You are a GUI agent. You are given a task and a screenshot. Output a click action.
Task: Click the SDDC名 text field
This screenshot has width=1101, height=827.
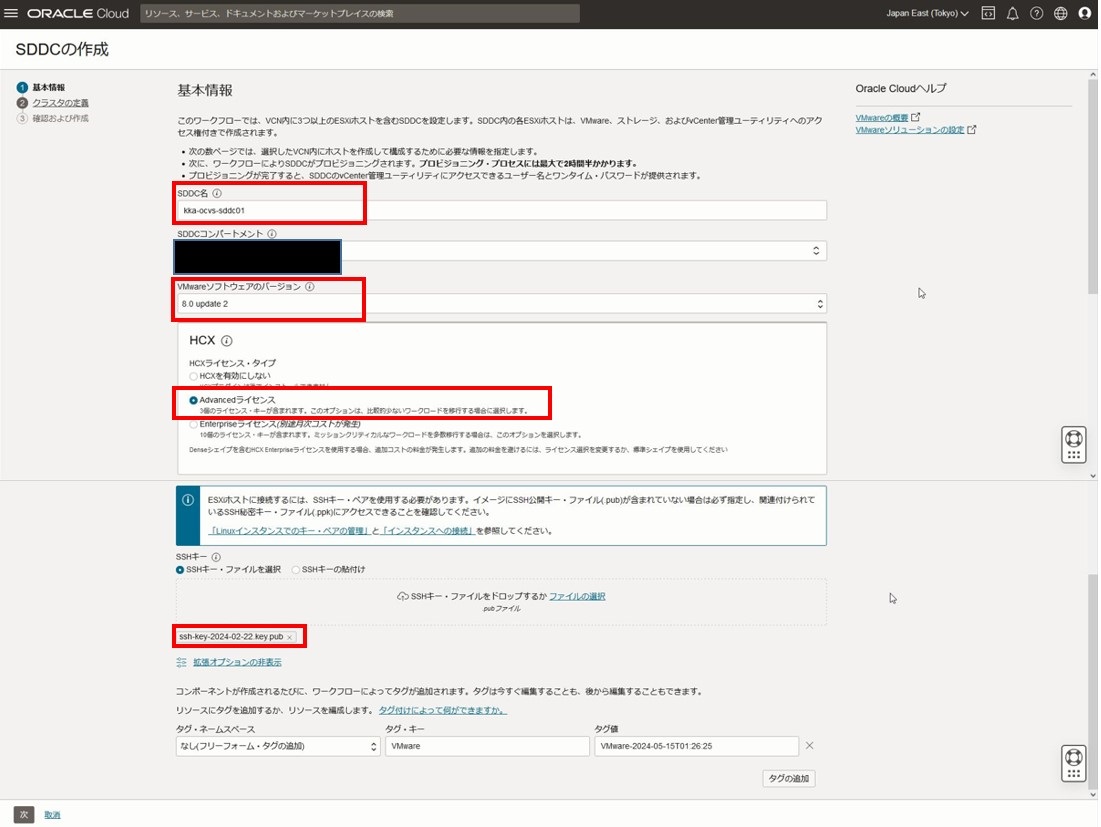click(500, 210)
